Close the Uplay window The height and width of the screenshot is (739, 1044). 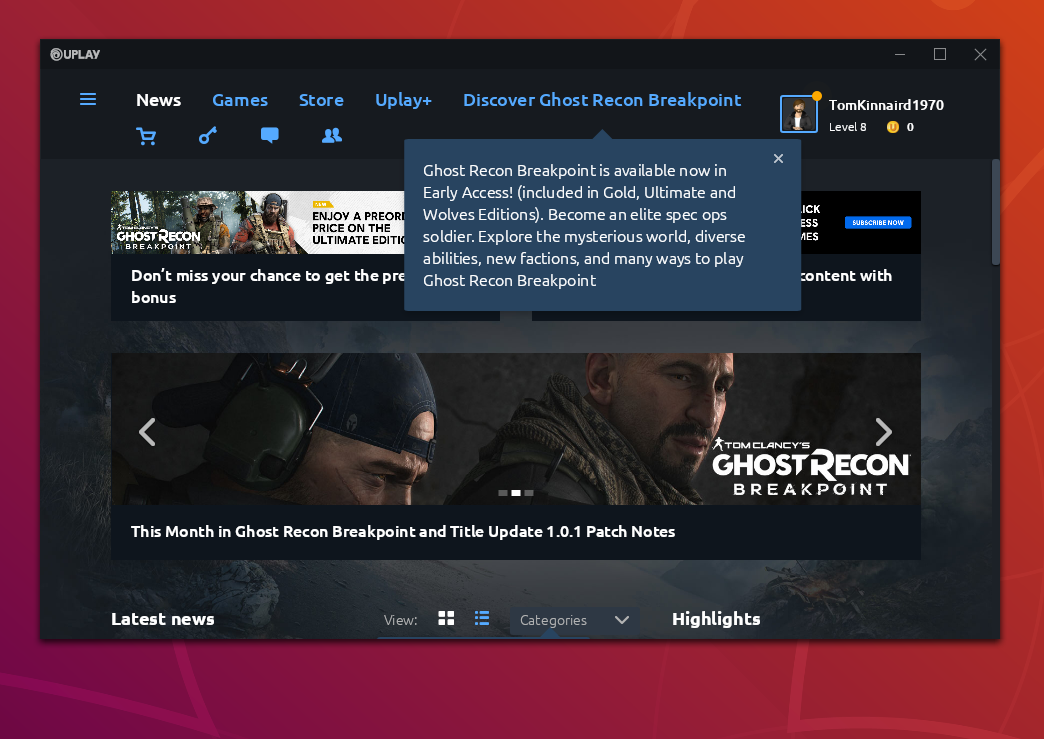click(980, 55)
